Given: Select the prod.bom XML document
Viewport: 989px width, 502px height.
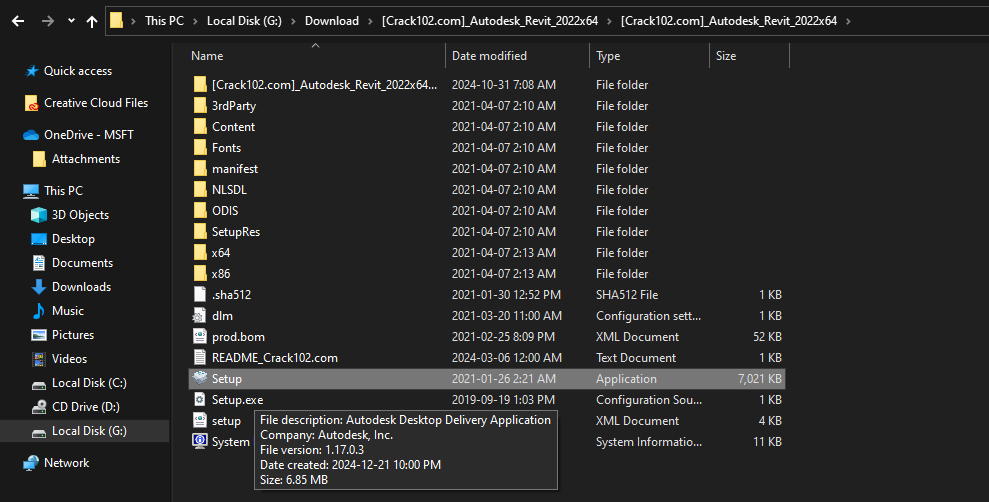Looking at the screenshot, I should tap(238, 337).
